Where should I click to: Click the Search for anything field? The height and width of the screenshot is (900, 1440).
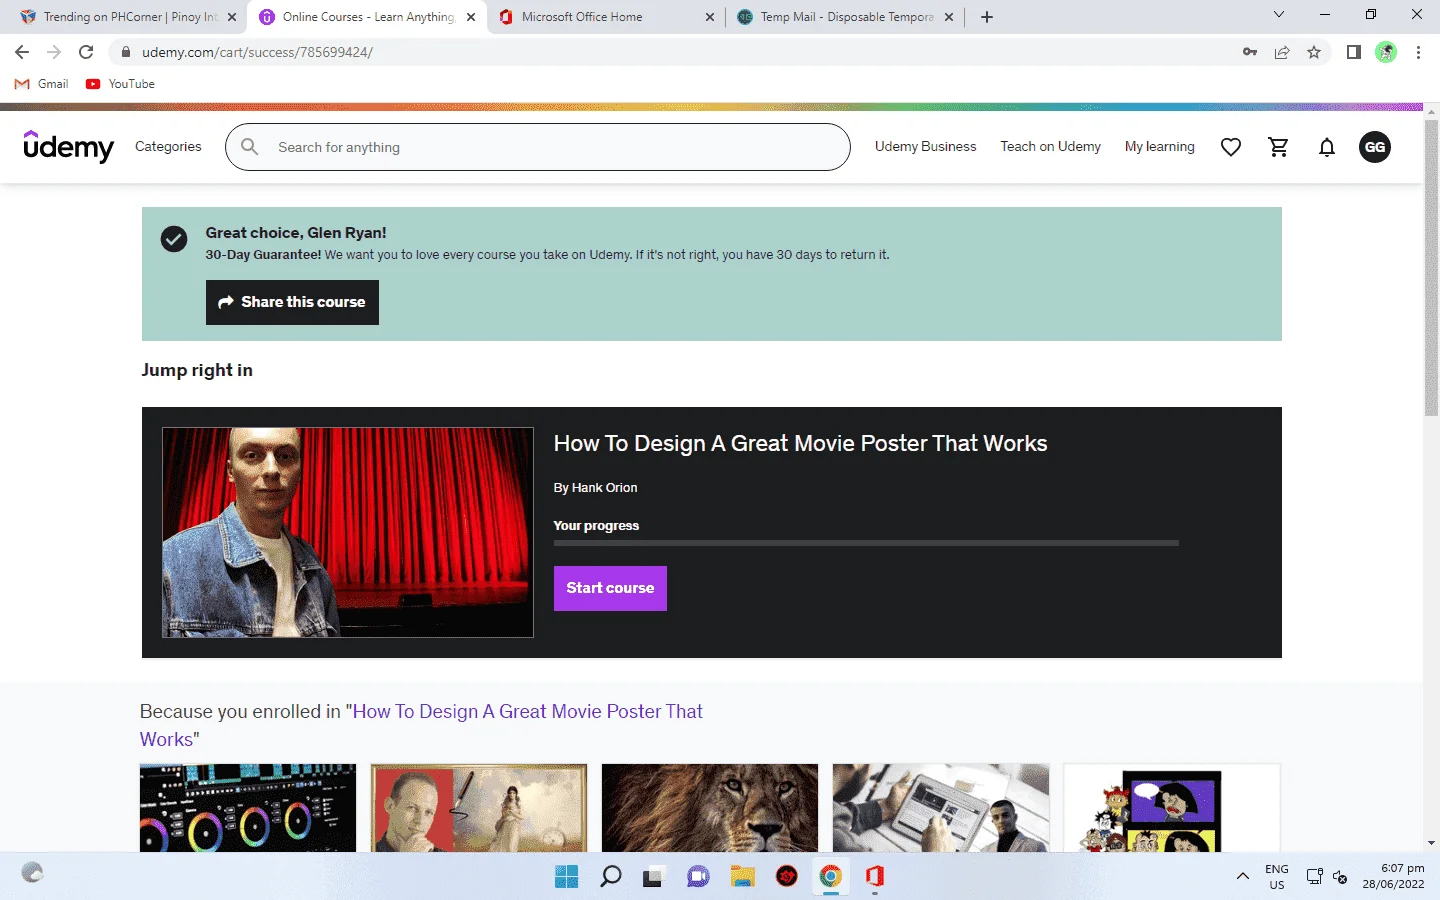[x=538, y=147]
